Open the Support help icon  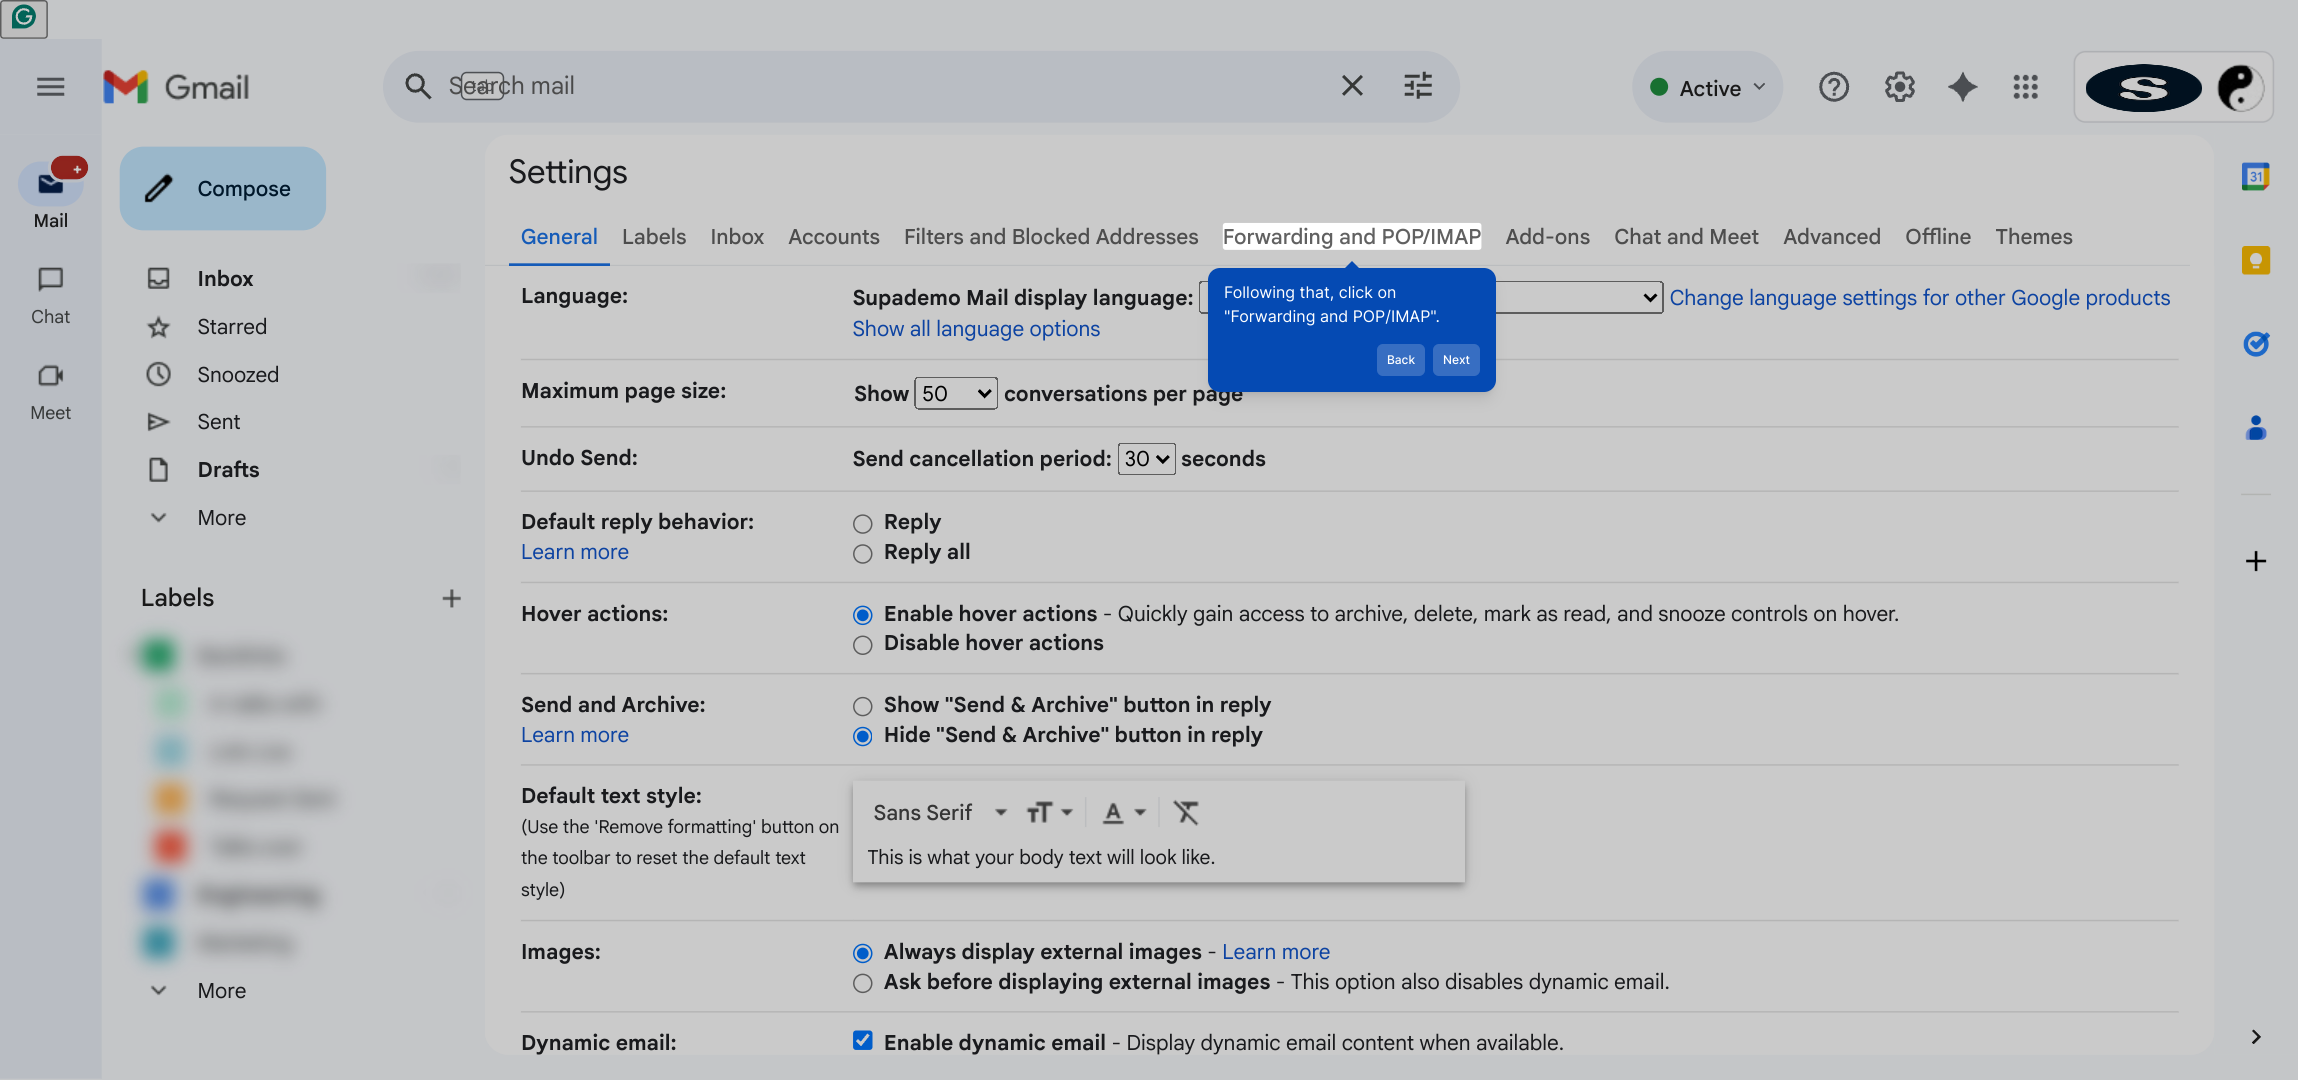click(x=1833, y=87)
